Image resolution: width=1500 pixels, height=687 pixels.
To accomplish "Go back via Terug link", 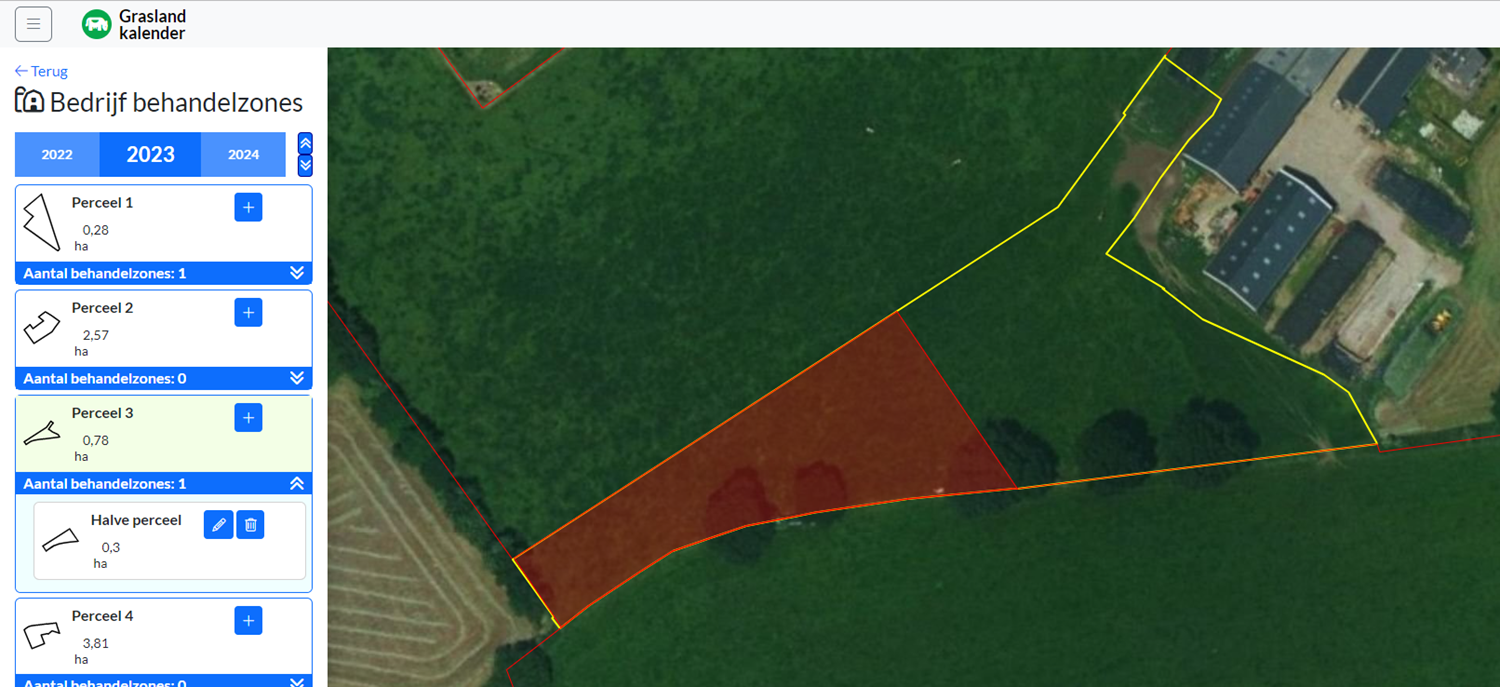I will [x=41, y=71].
